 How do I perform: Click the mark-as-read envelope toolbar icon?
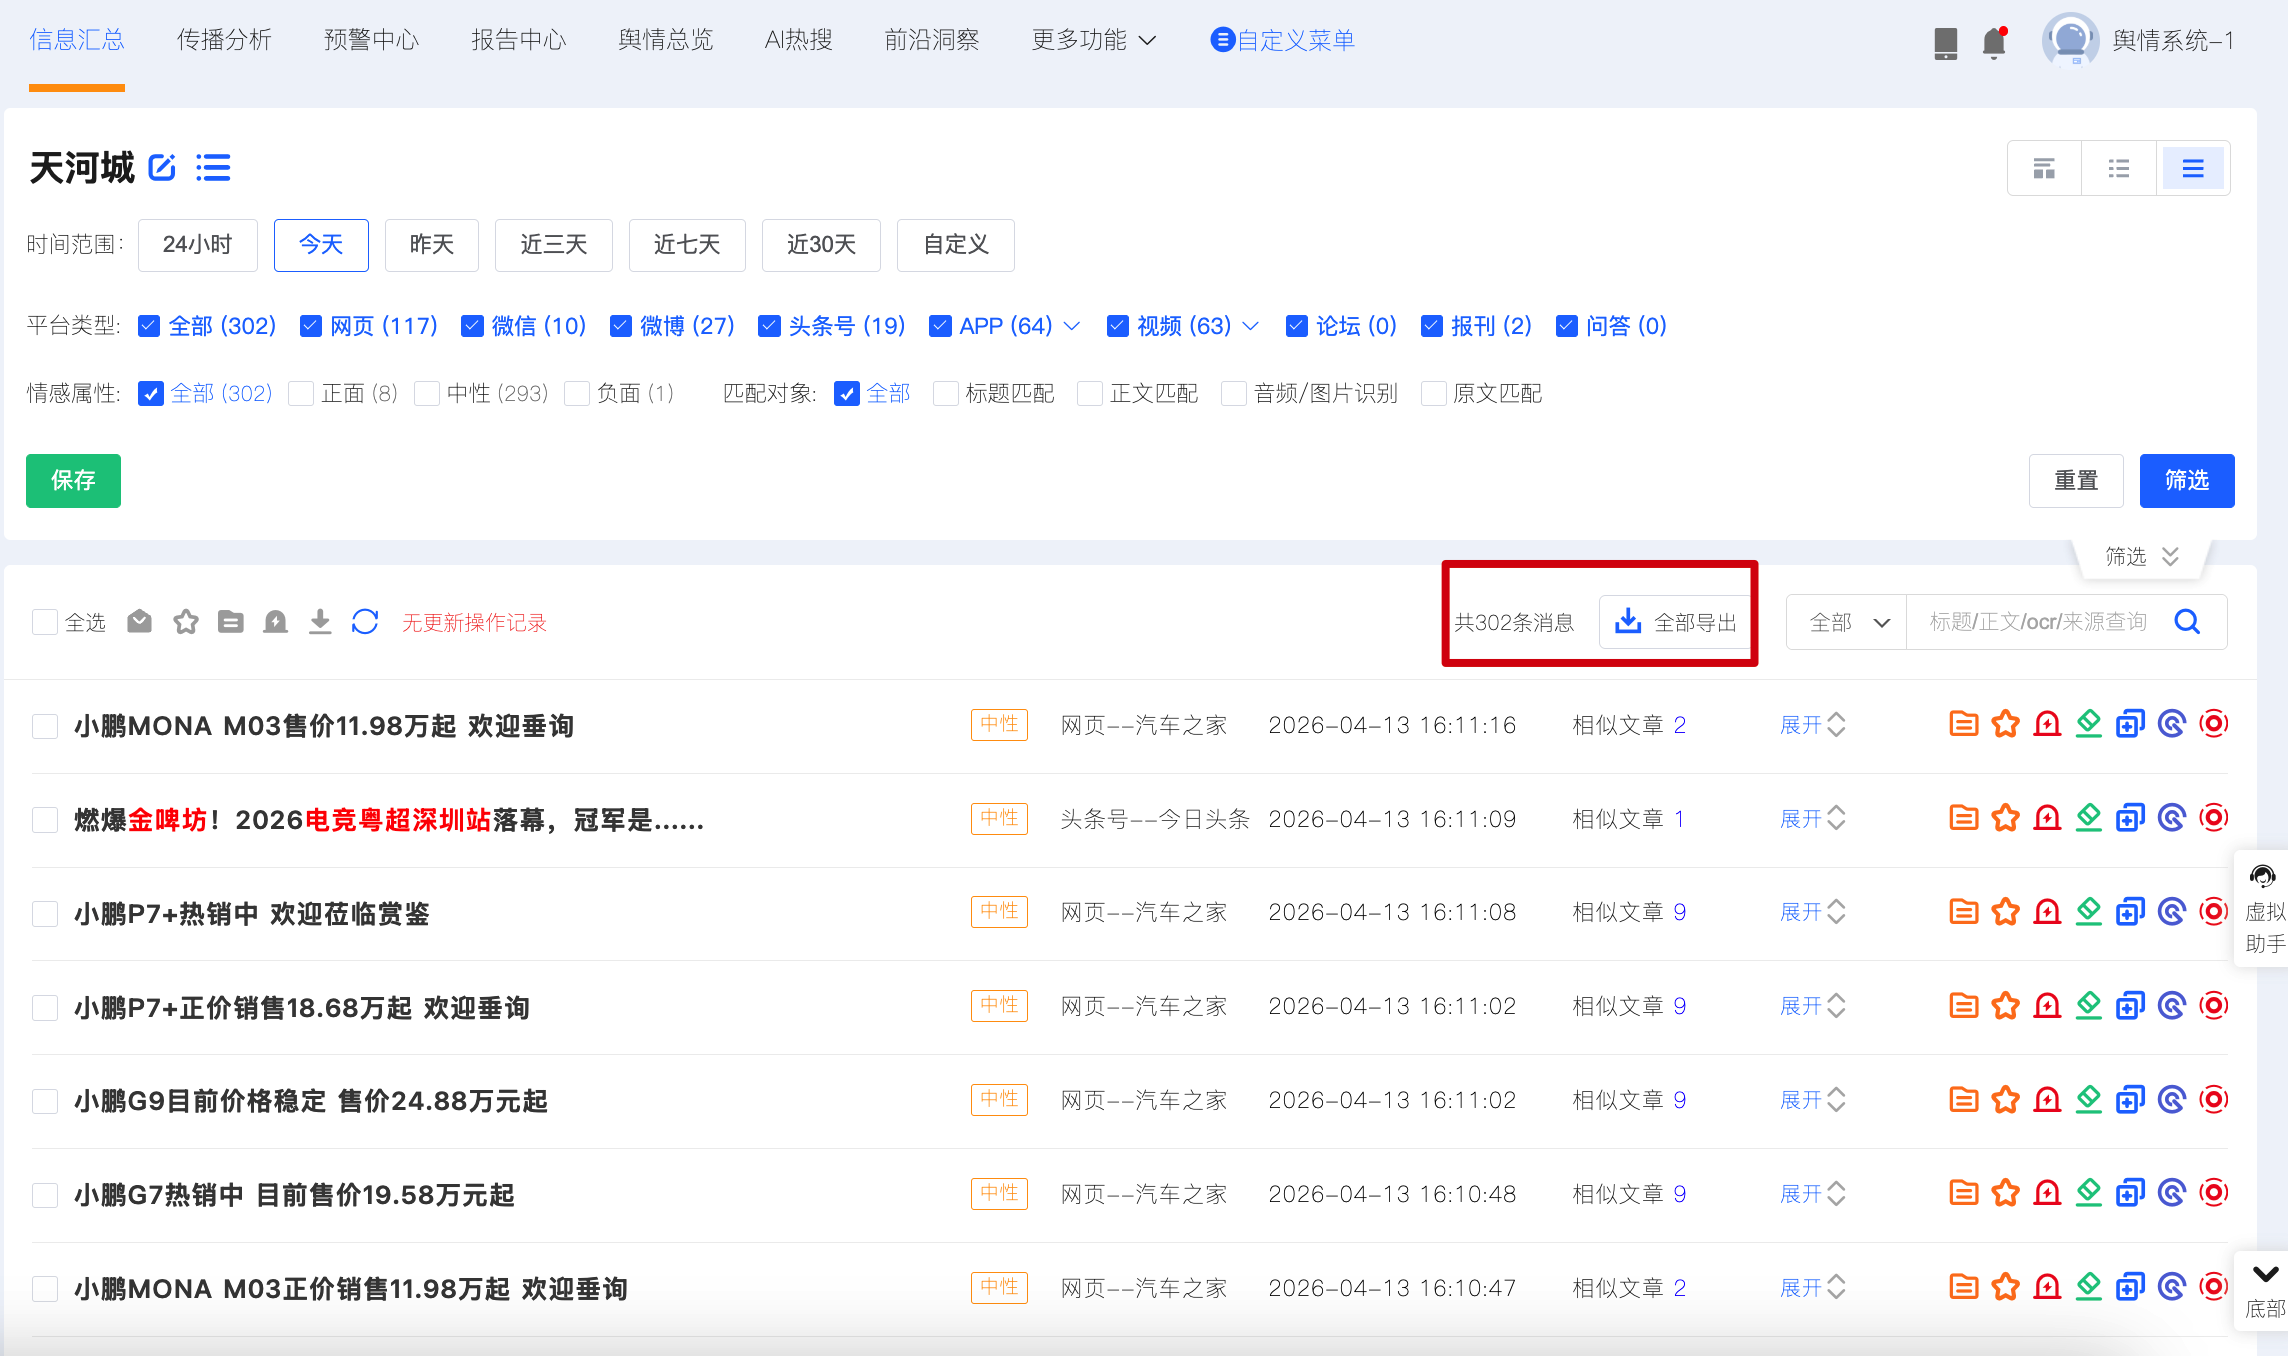(x=140, y=622)
